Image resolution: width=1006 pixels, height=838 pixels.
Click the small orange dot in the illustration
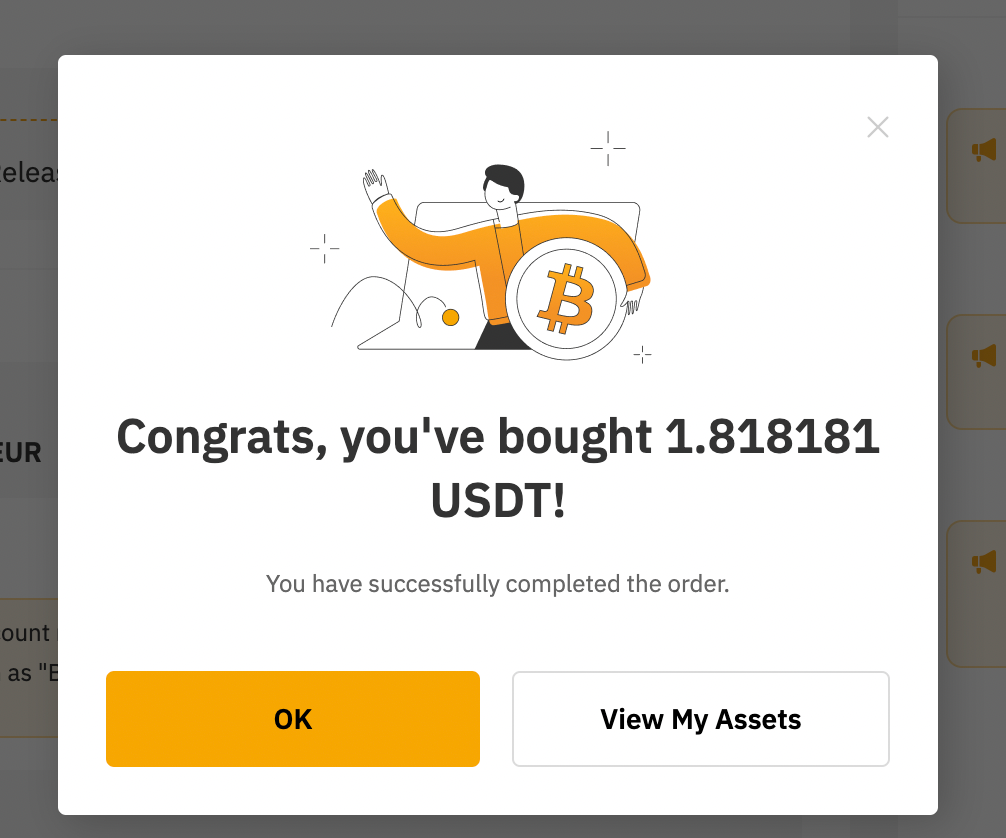click(x=450, y=317)
